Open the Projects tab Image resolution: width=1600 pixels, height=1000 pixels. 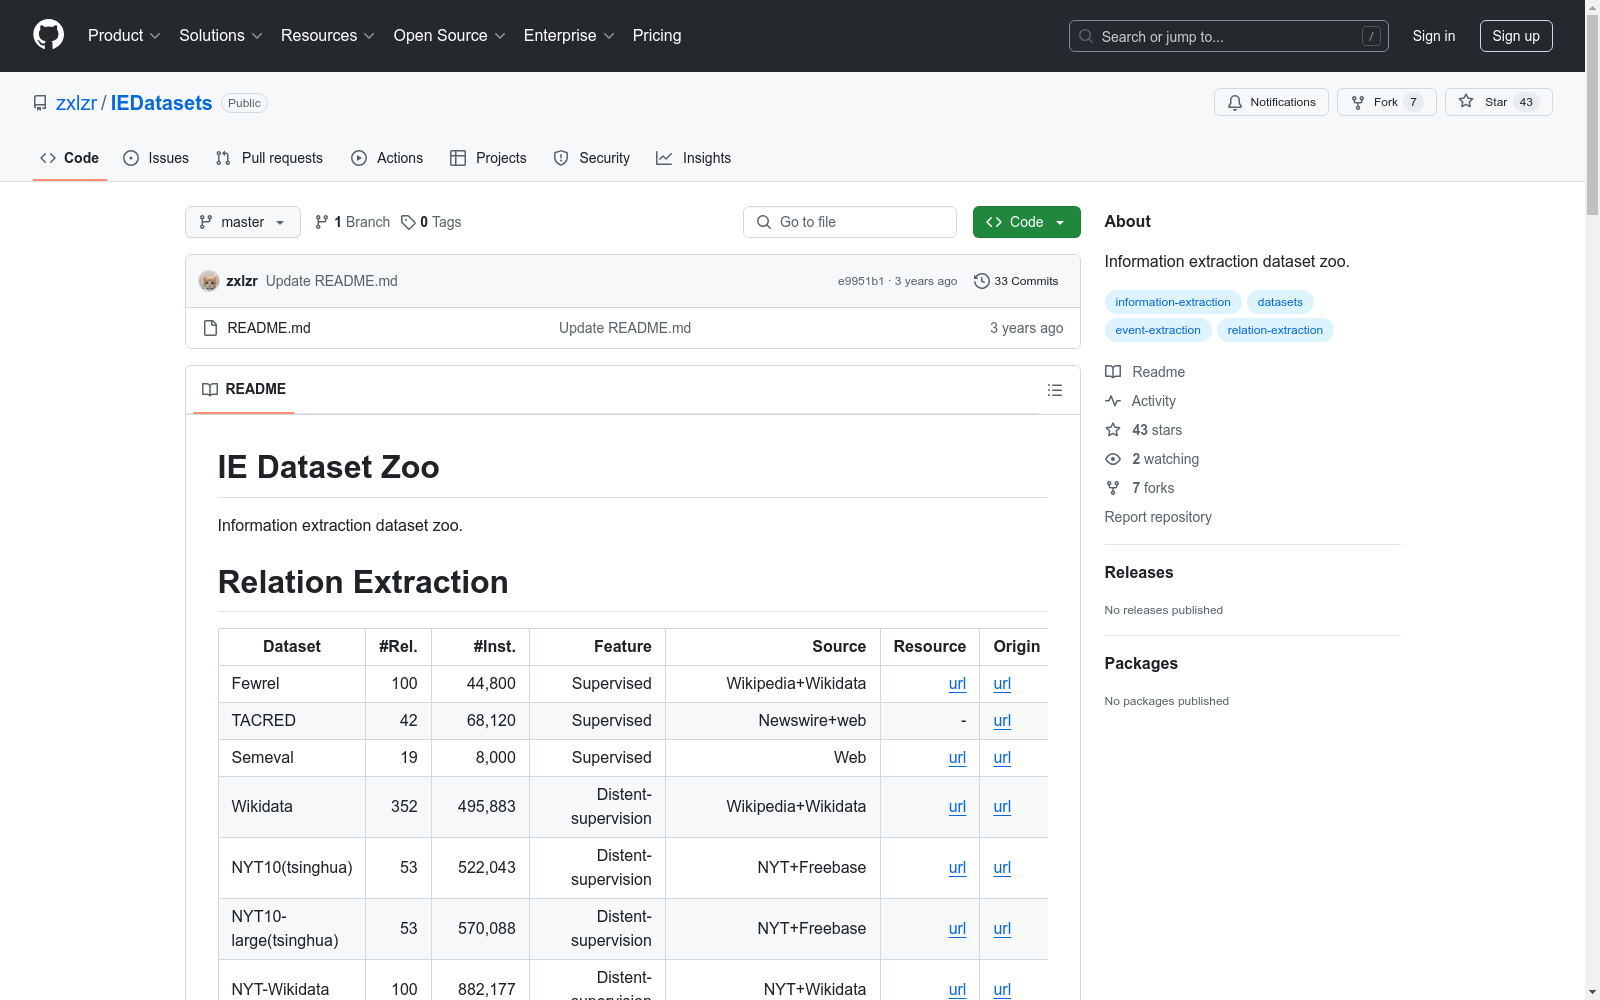(x=488, y=158)
